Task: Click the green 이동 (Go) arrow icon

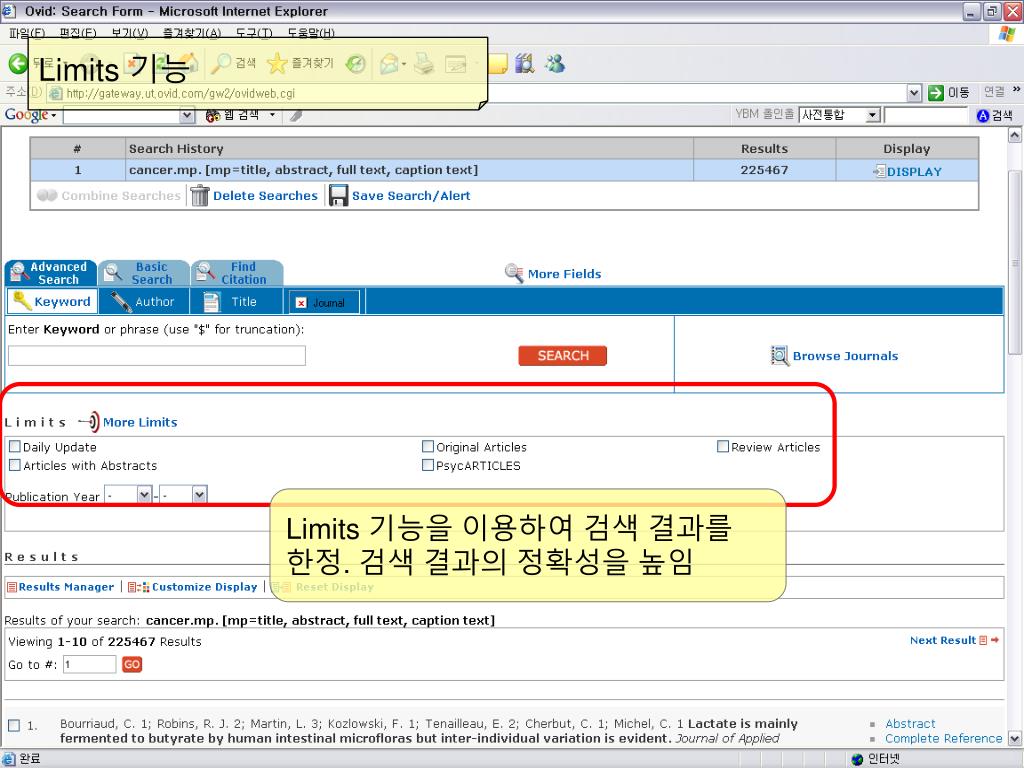Action: (936, 93)
